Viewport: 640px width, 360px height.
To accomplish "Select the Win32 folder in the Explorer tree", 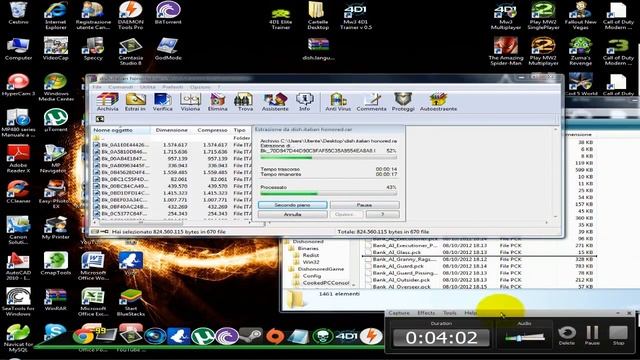I will [x=311, y=262].
